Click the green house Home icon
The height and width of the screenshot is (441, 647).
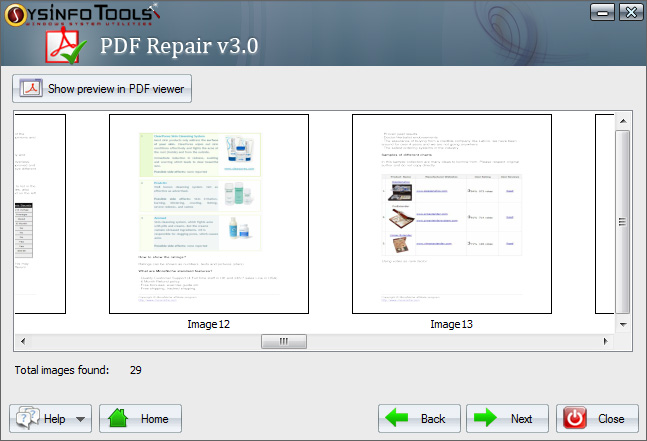[118, 418]
